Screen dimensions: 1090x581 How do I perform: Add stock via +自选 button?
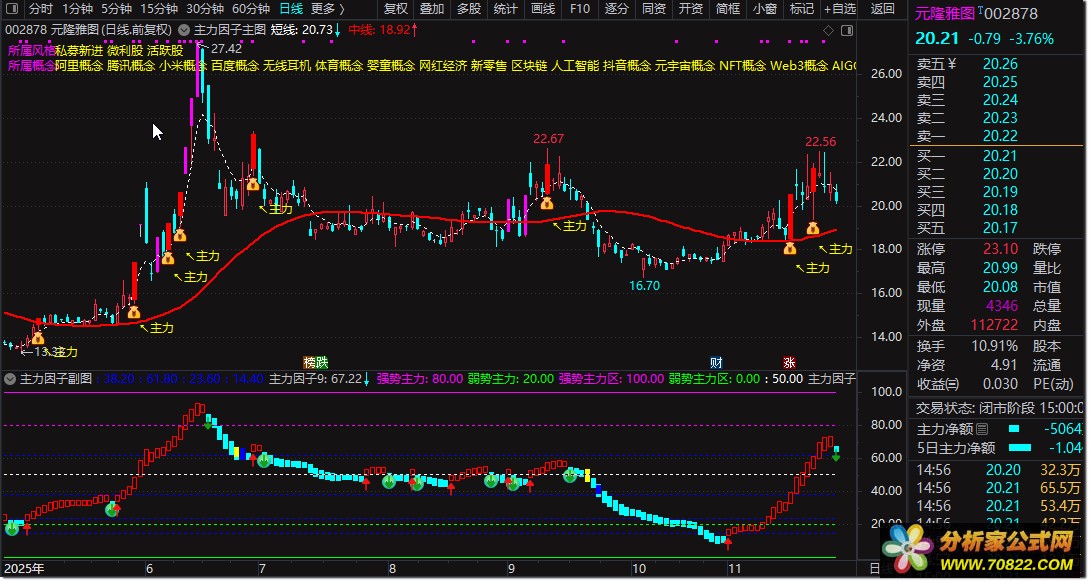pos(840,8)
